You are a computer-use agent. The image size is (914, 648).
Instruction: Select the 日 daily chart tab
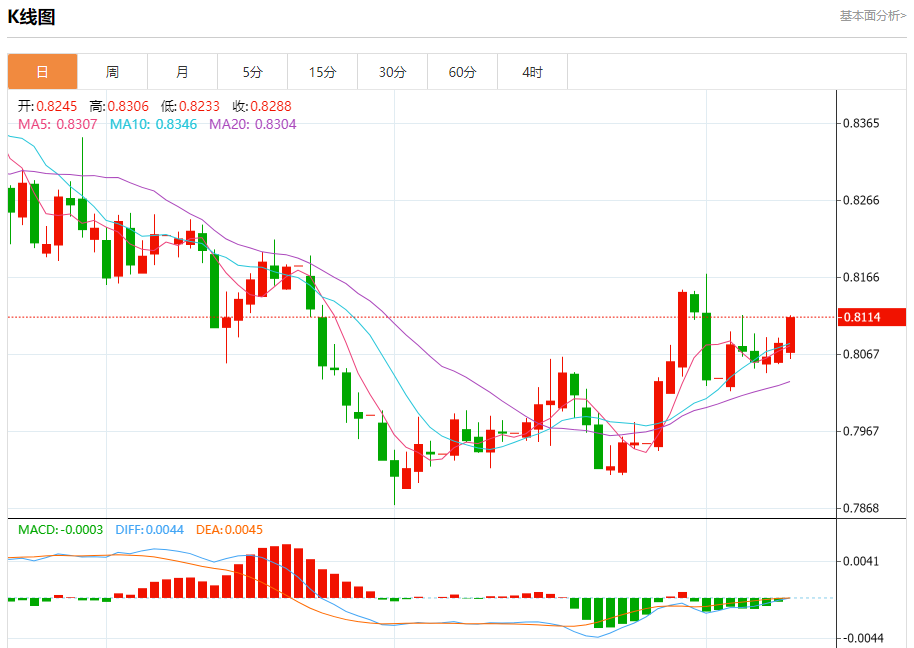pos(43,72)
